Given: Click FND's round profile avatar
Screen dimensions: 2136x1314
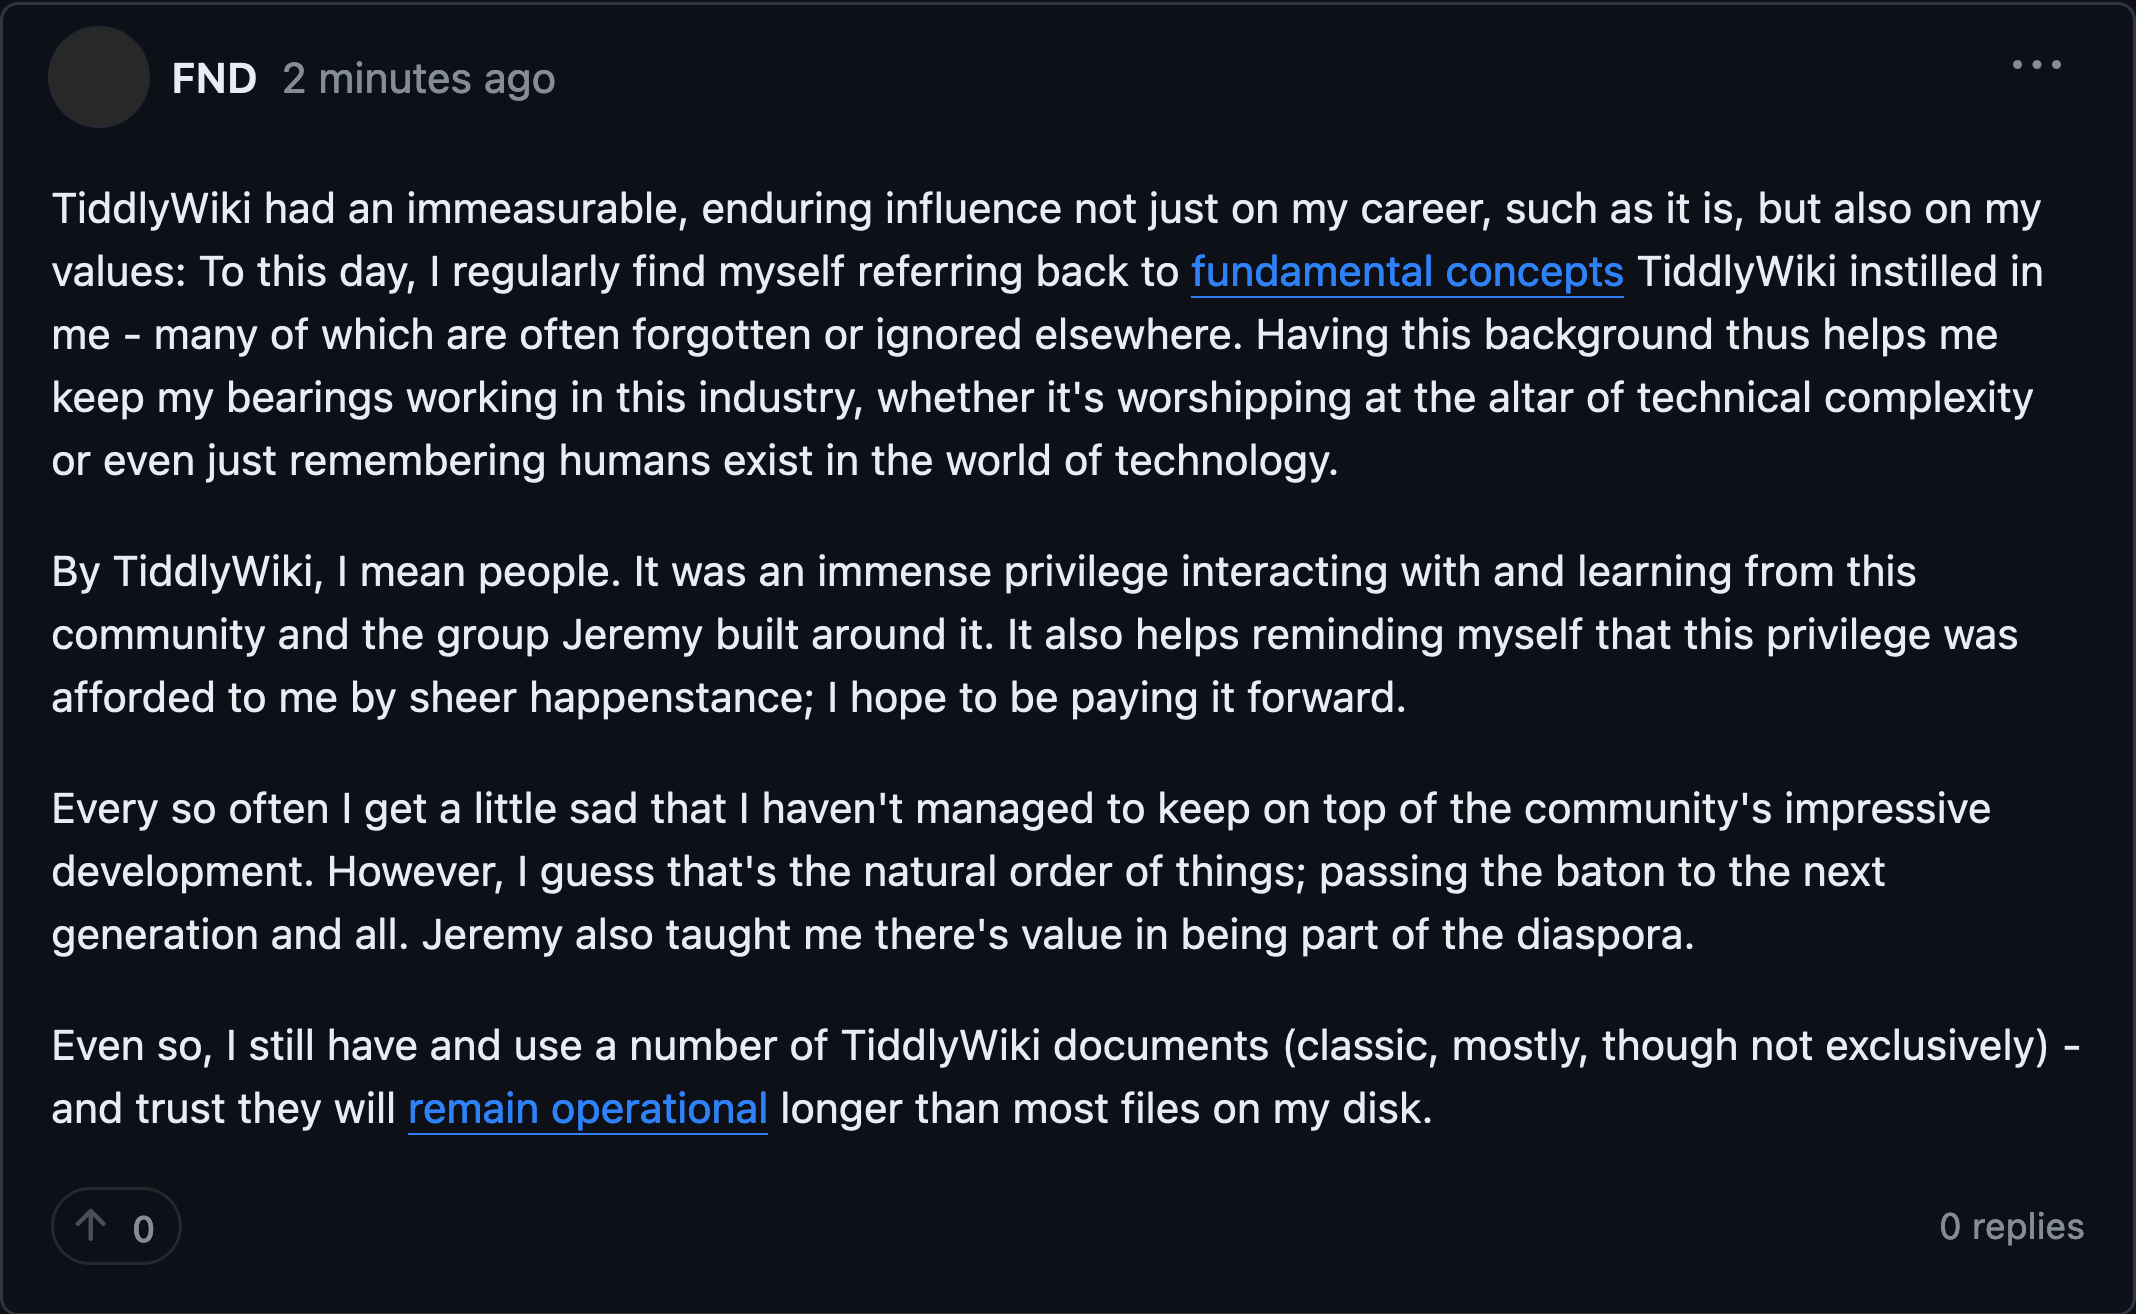Looking at the screenshot, I should [x=99, y=77].
